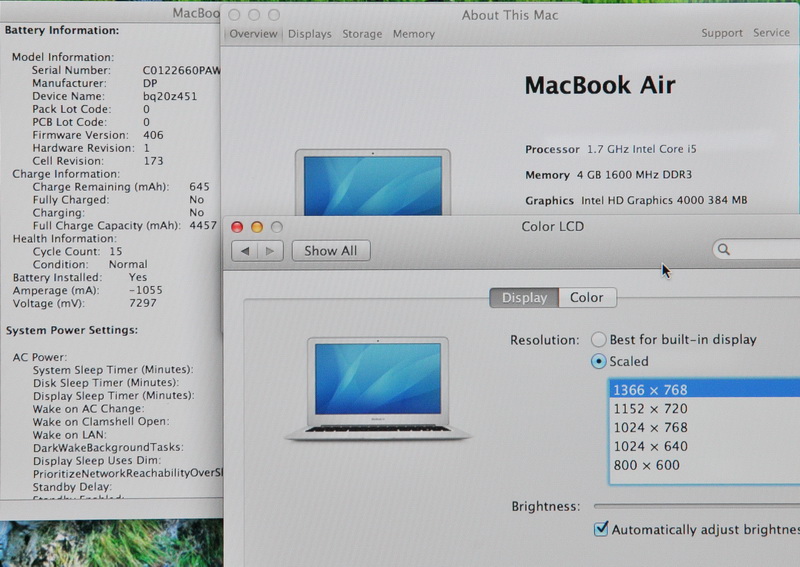Click the Manufacturer 'DP' value
The height and width of the screenshot is (567, 800).
(150, 83)
